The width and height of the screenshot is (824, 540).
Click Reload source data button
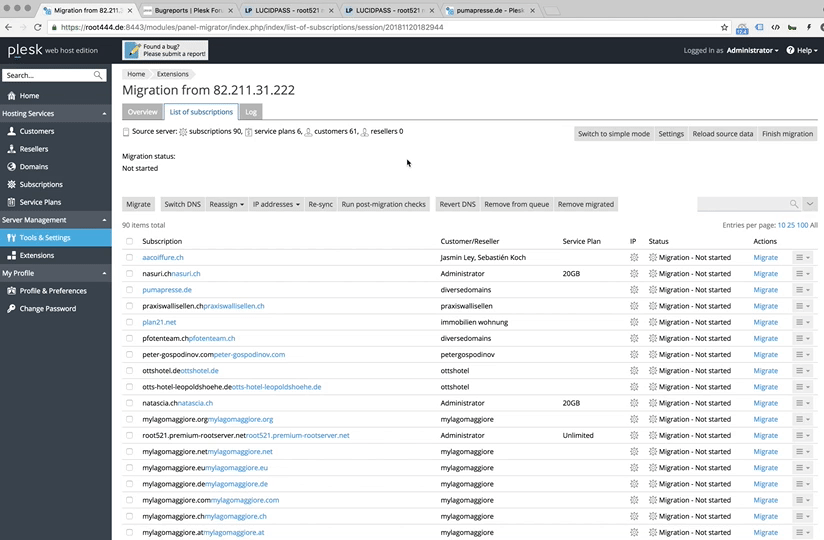(723, 134)
